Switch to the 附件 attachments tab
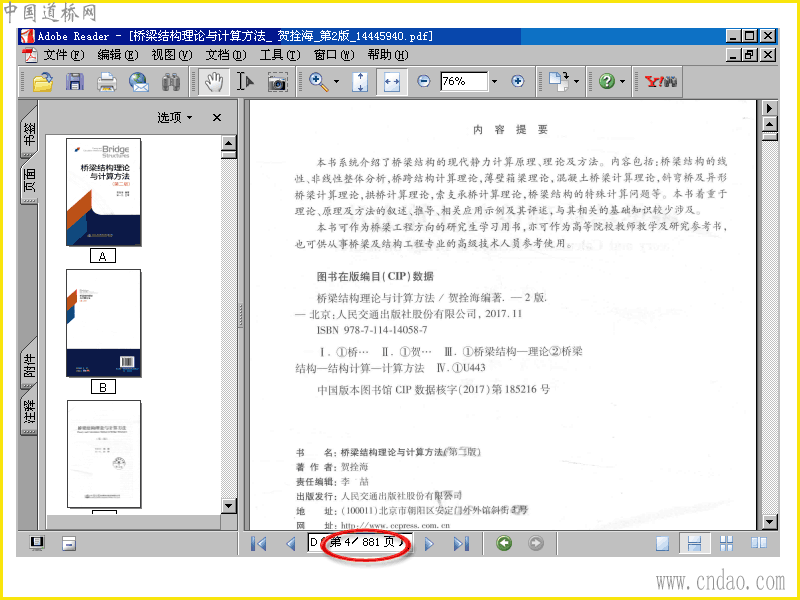The image size is (800, 600). 29,365
